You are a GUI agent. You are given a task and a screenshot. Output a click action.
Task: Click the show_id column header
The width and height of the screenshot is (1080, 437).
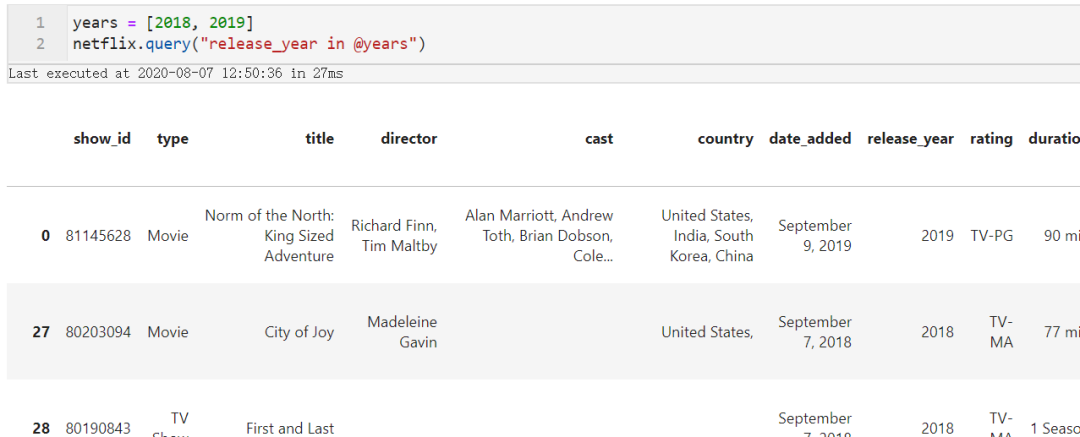102,139
